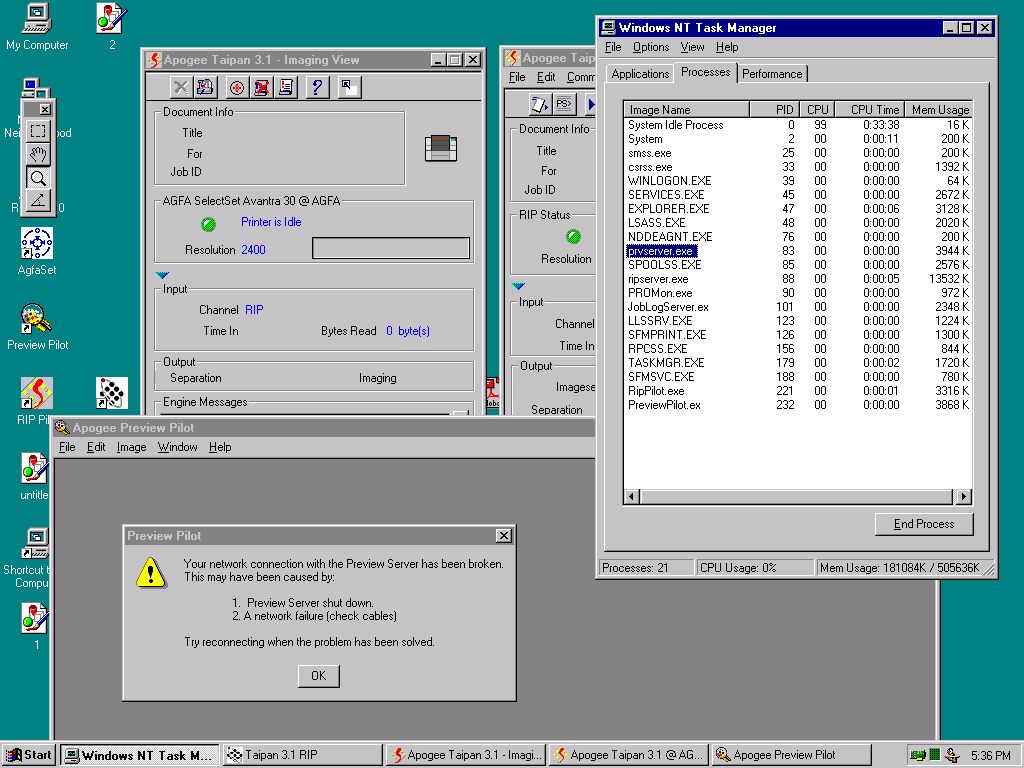Viewport: 1024px width, 768px height.
Task: Select the black dots pattern desktop shortcut
Action: [x=112, y=392]
